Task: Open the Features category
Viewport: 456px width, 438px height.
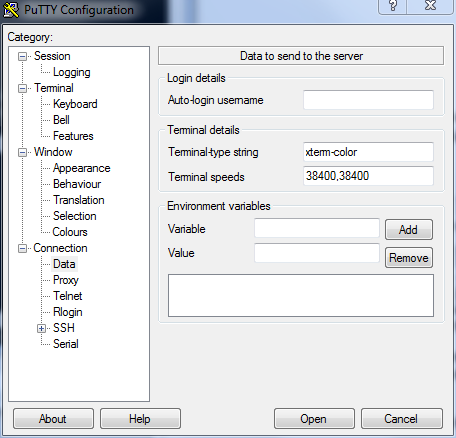Action: point(73,136)
